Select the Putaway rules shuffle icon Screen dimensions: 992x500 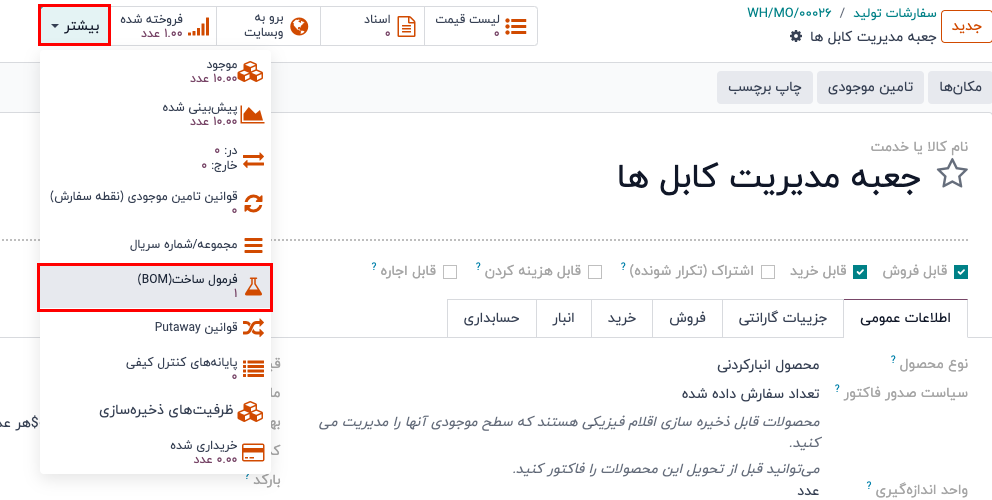(x=253, y=327)
